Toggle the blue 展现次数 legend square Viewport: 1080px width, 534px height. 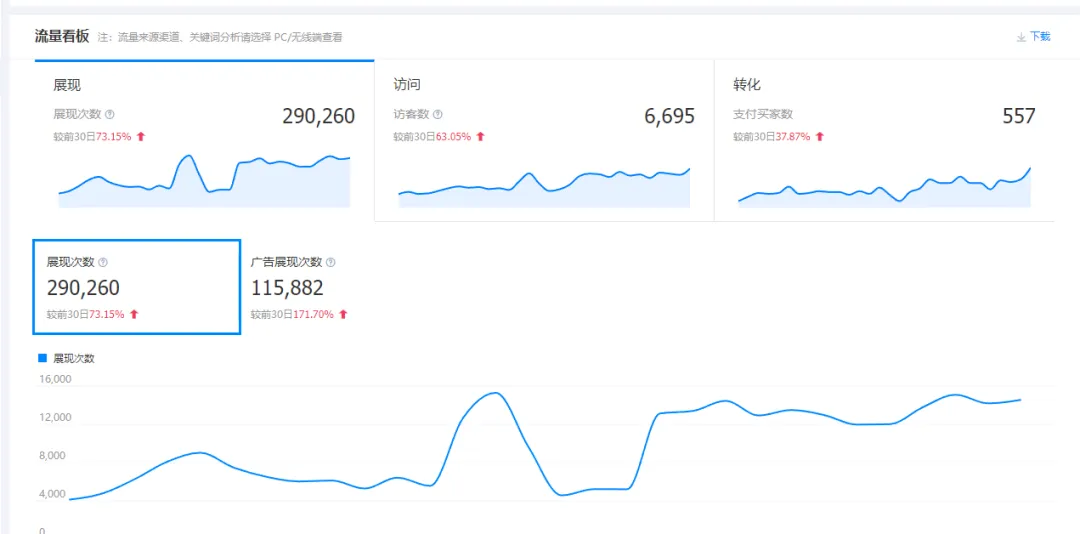[42, 357]
